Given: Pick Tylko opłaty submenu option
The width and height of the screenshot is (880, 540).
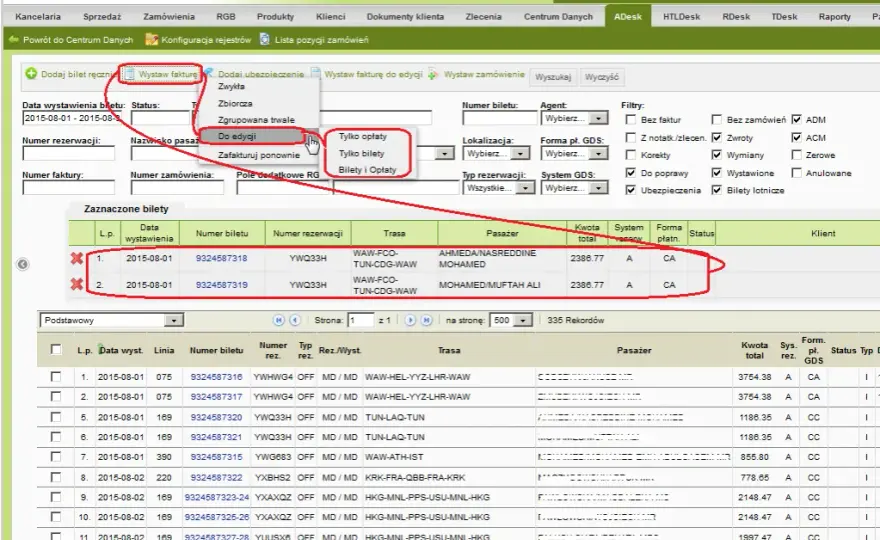Looking at the screenshot, I should [x=363, y=136].
